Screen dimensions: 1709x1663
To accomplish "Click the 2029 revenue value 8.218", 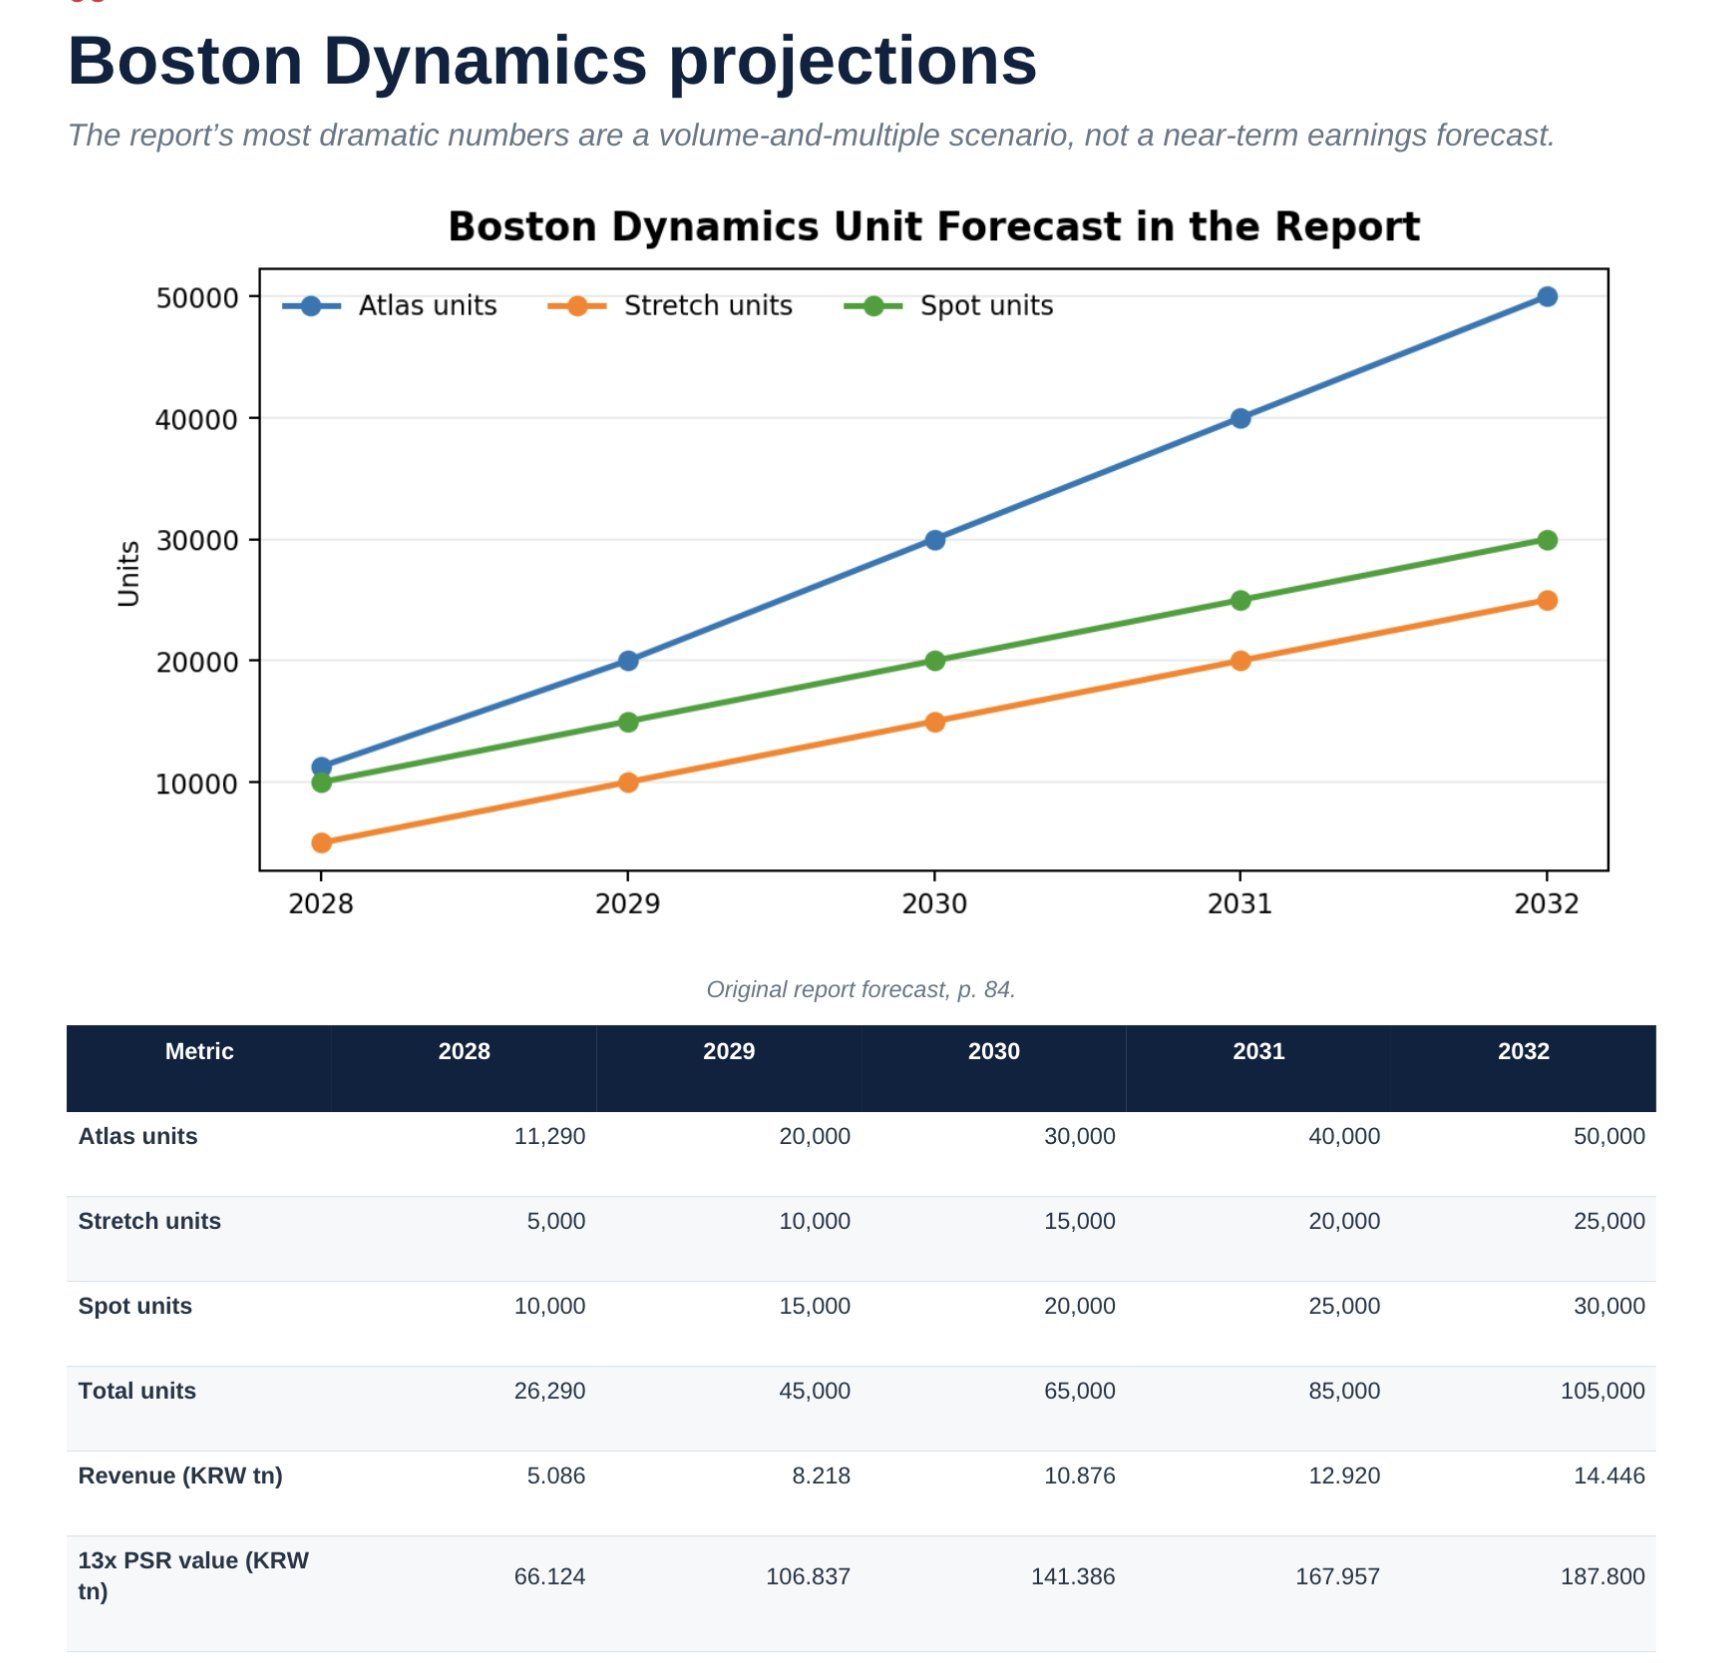I will 821,1476.
